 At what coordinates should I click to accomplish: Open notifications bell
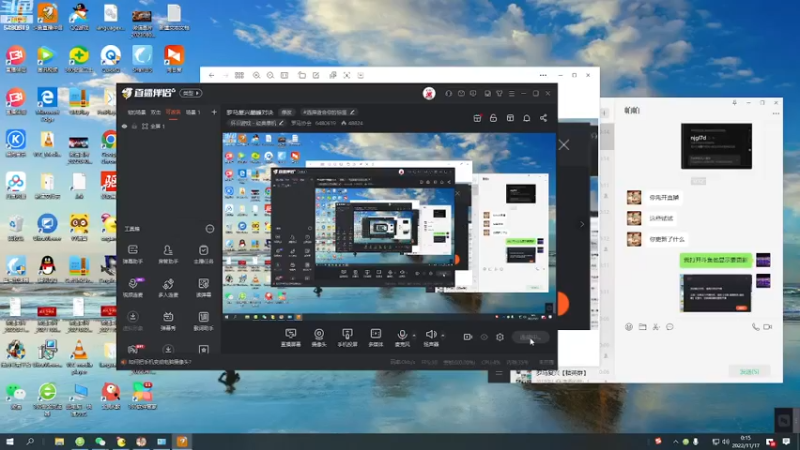click(x=527, y=118)
